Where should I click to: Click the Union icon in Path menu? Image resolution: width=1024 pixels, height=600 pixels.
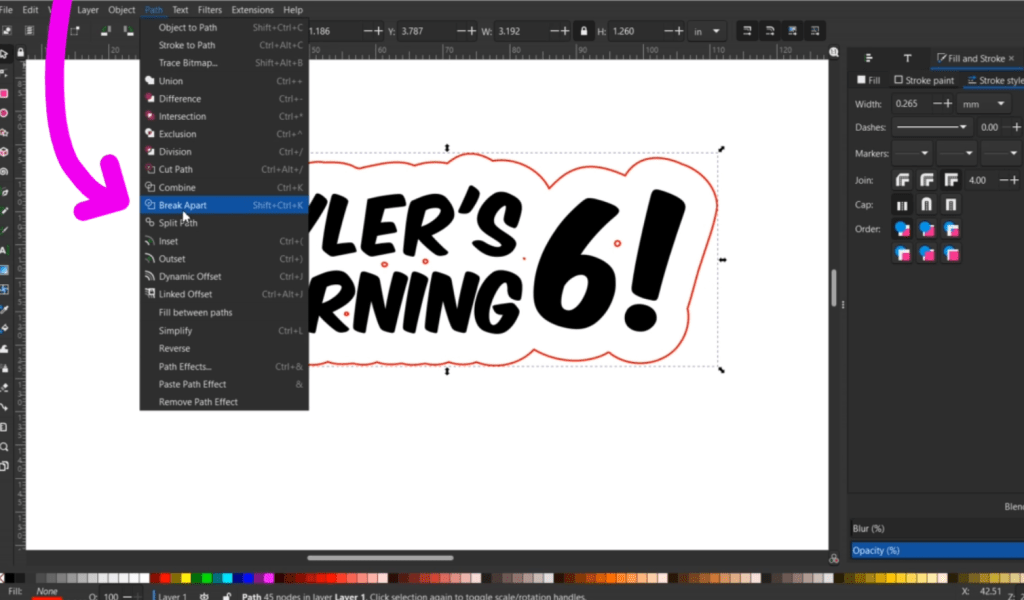point(150,81)
